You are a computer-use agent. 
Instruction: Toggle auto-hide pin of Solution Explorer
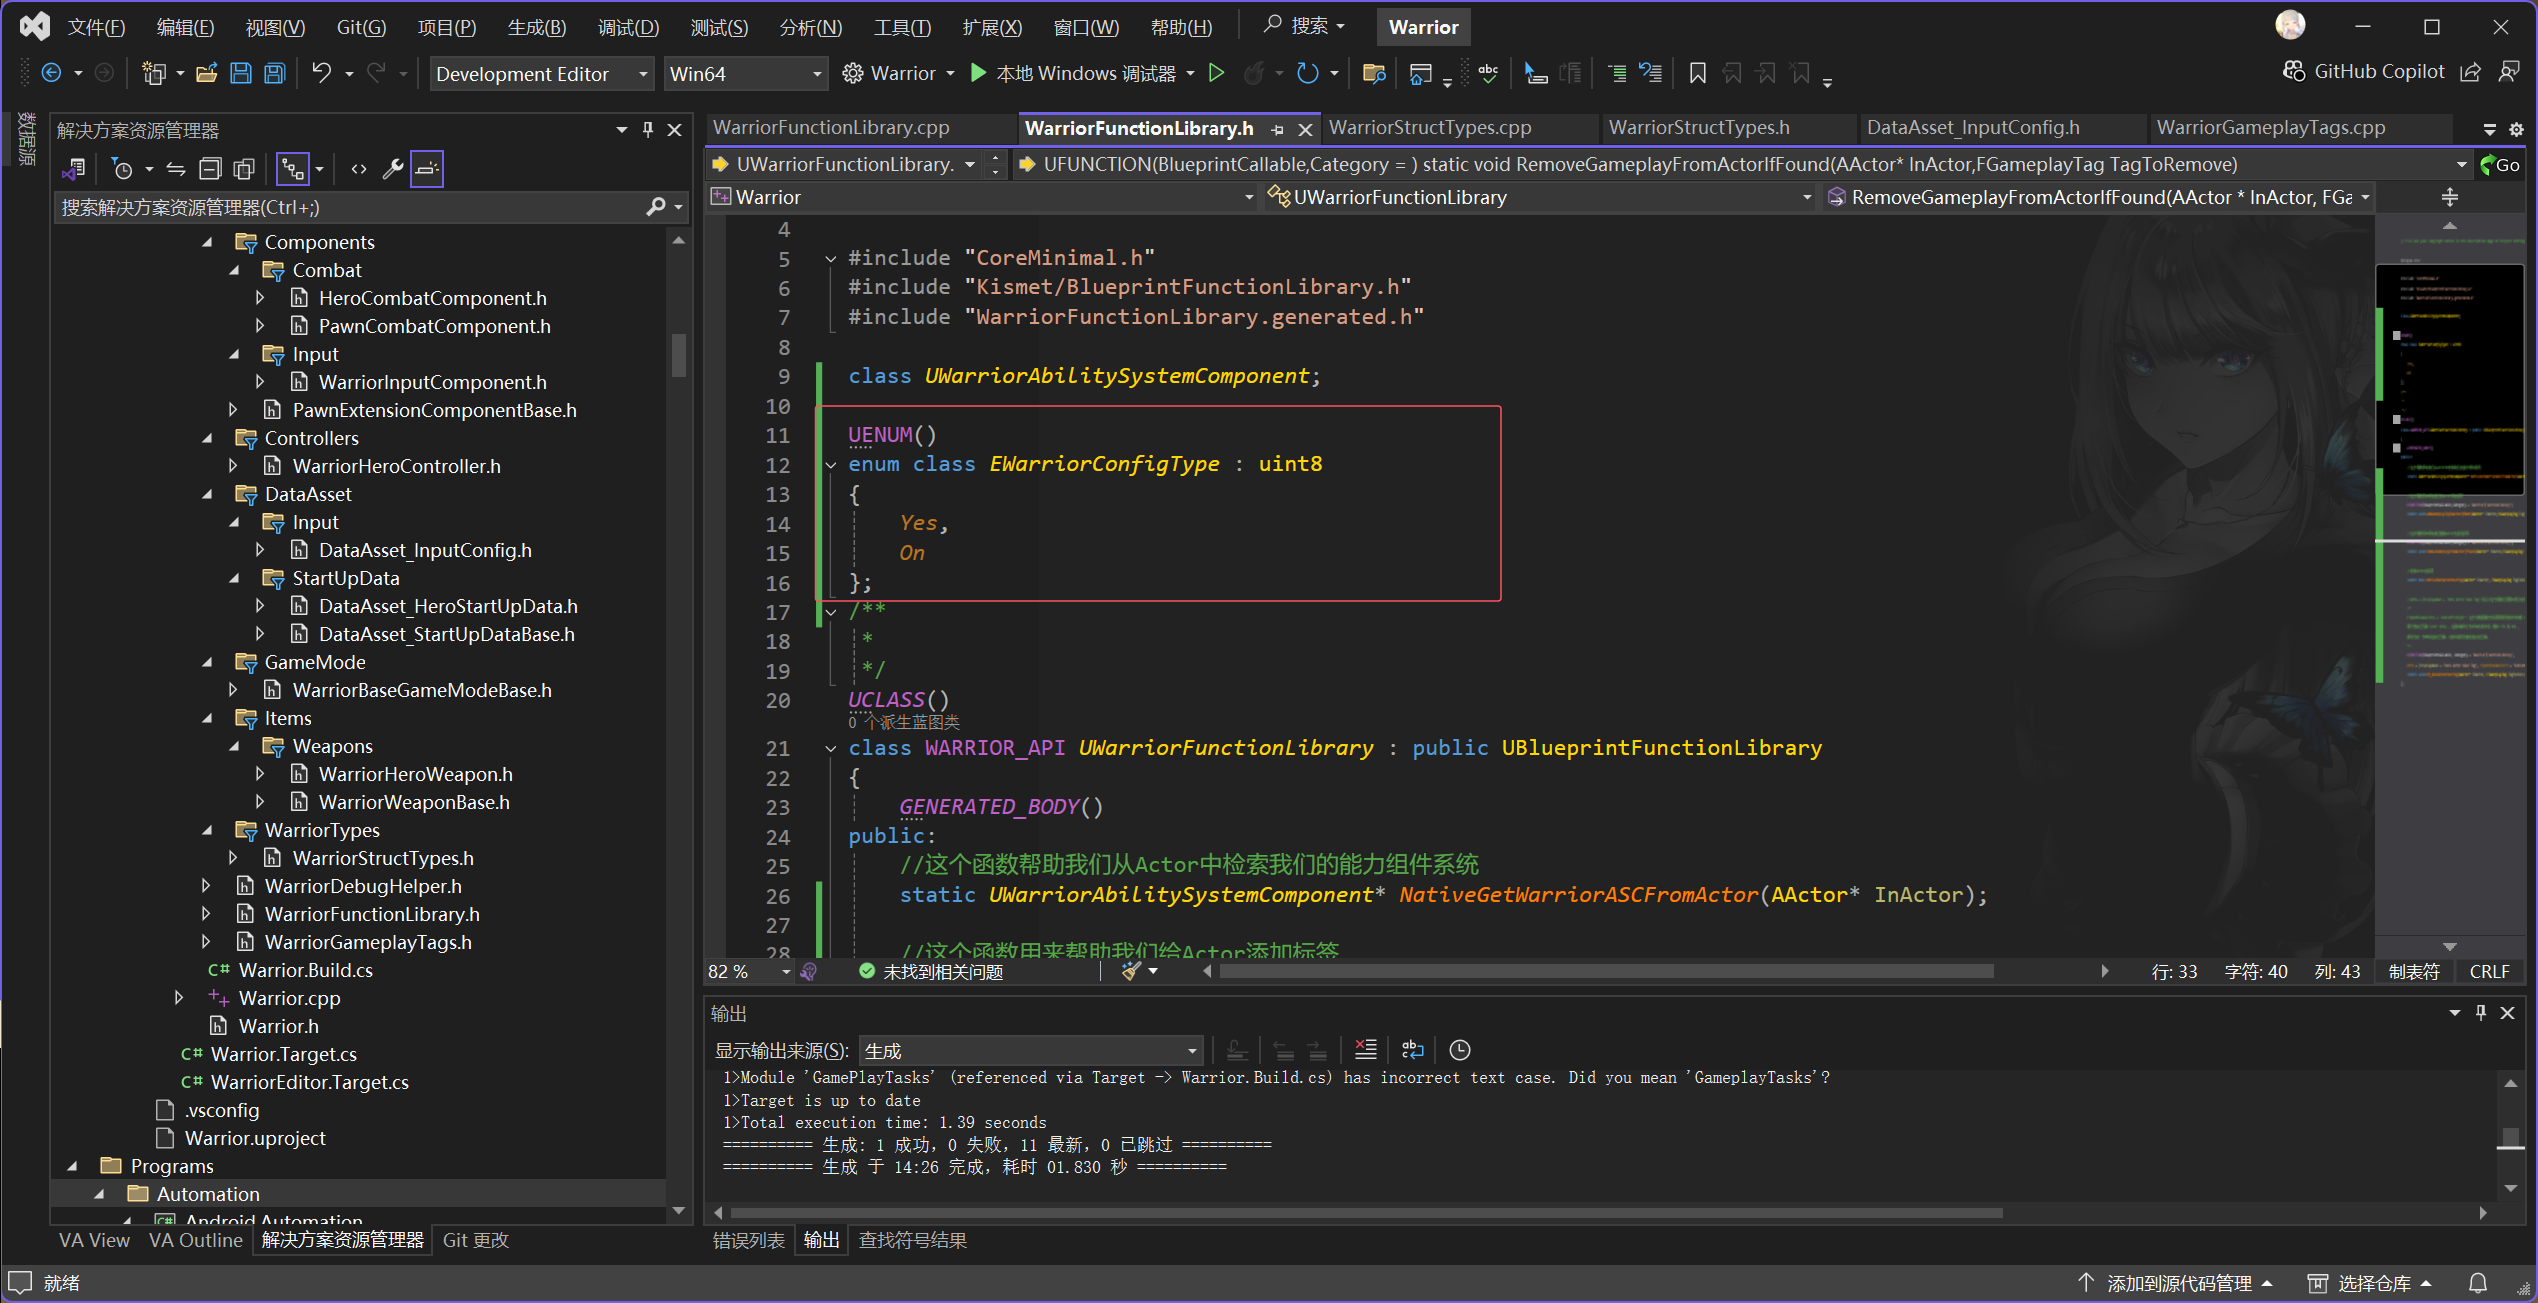point(648,130)
